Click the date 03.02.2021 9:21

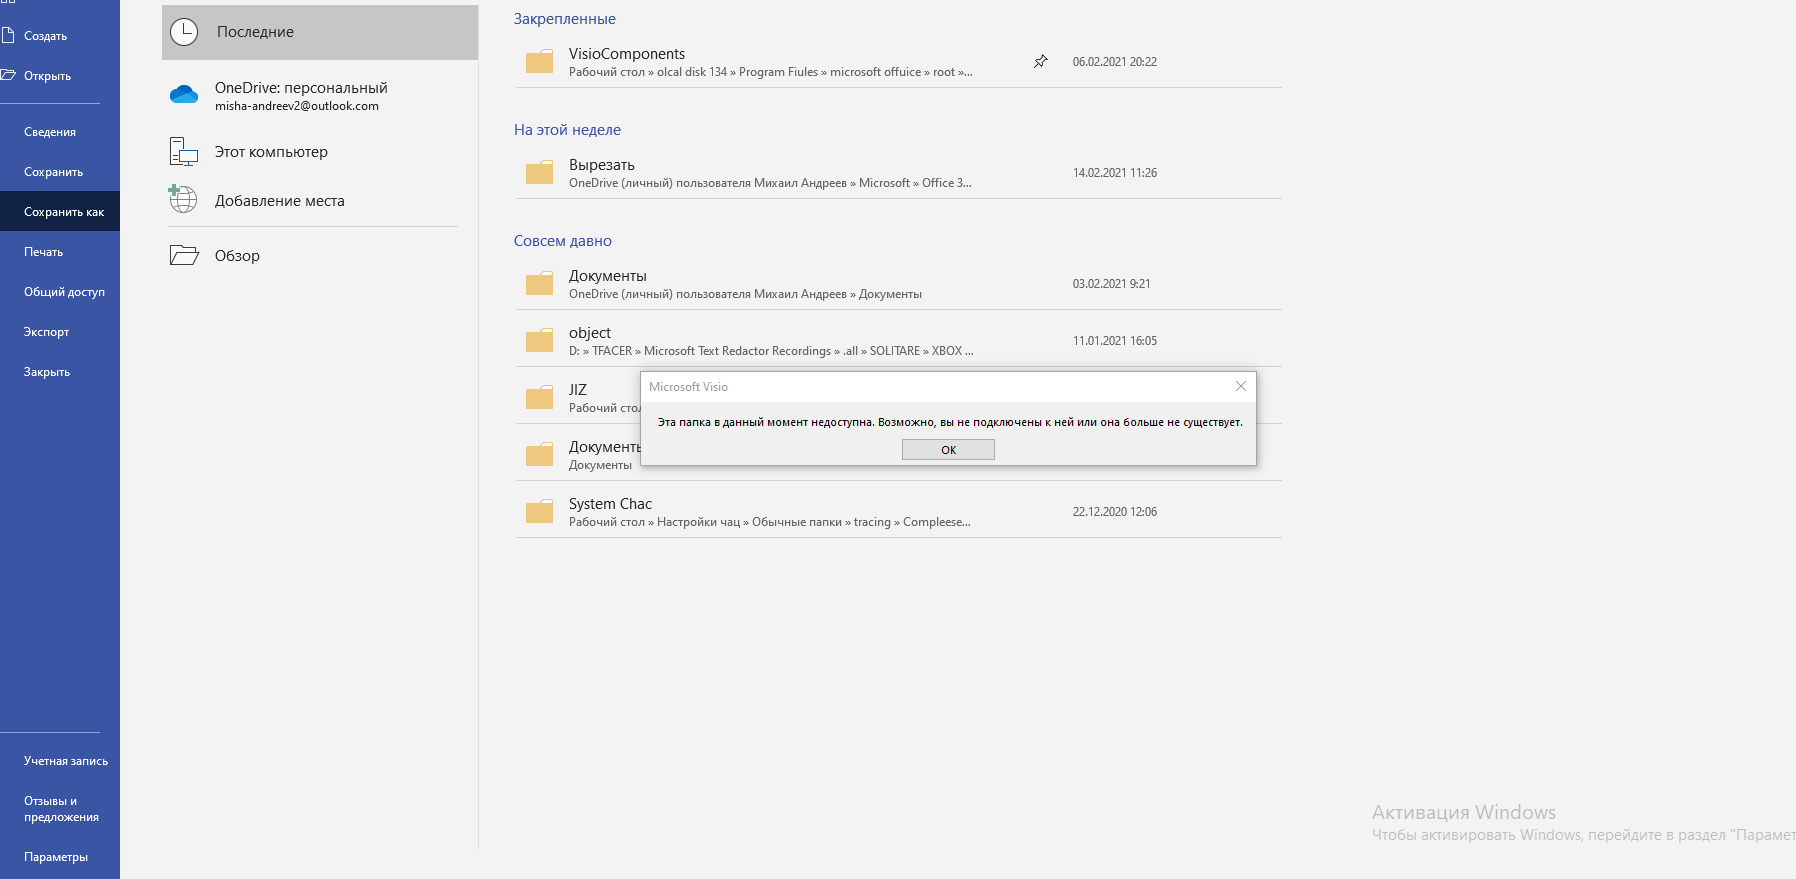coord(1112,284)
